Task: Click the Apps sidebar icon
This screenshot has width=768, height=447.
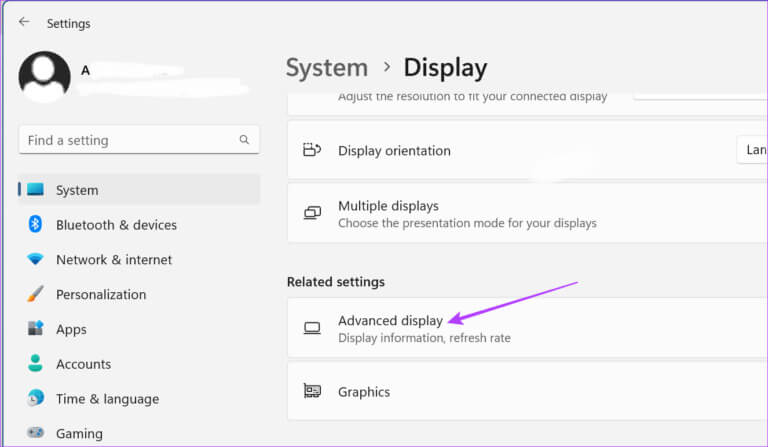Action: pyautogui.click(x=36, y=329)
